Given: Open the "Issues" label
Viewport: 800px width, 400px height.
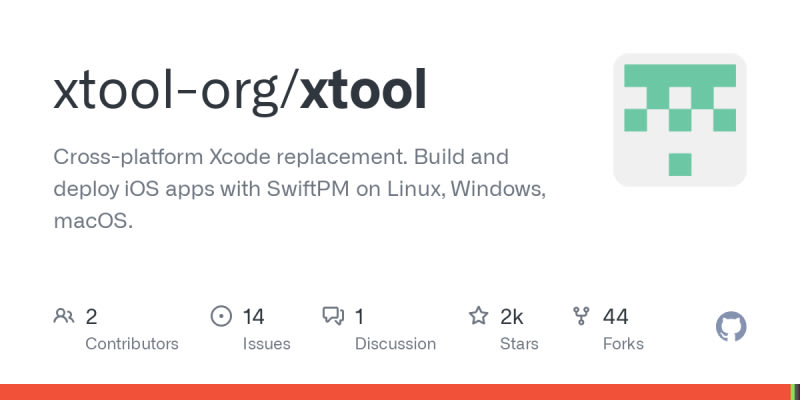Looking at the screenshot, I should 266,344.
